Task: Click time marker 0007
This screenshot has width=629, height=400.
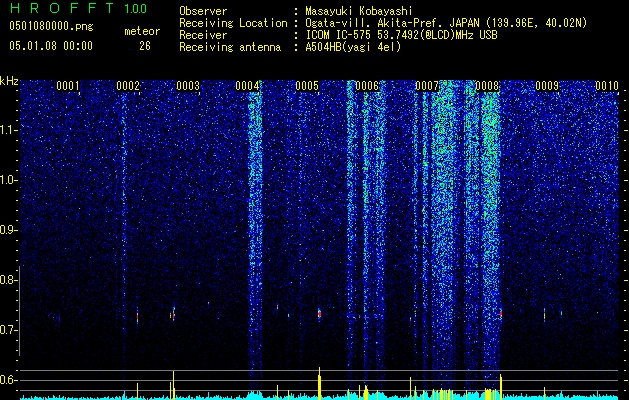Action: click(x=427, y=86)
